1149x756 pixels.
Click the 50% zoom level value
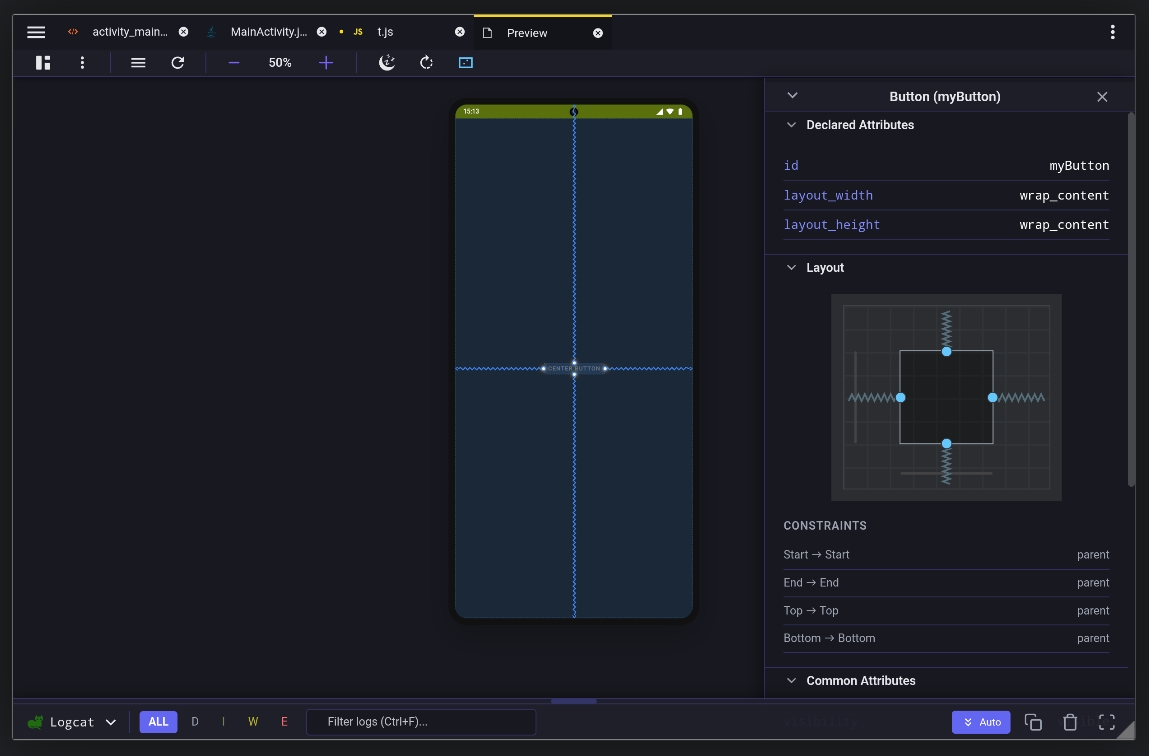(x=280, y=63)
